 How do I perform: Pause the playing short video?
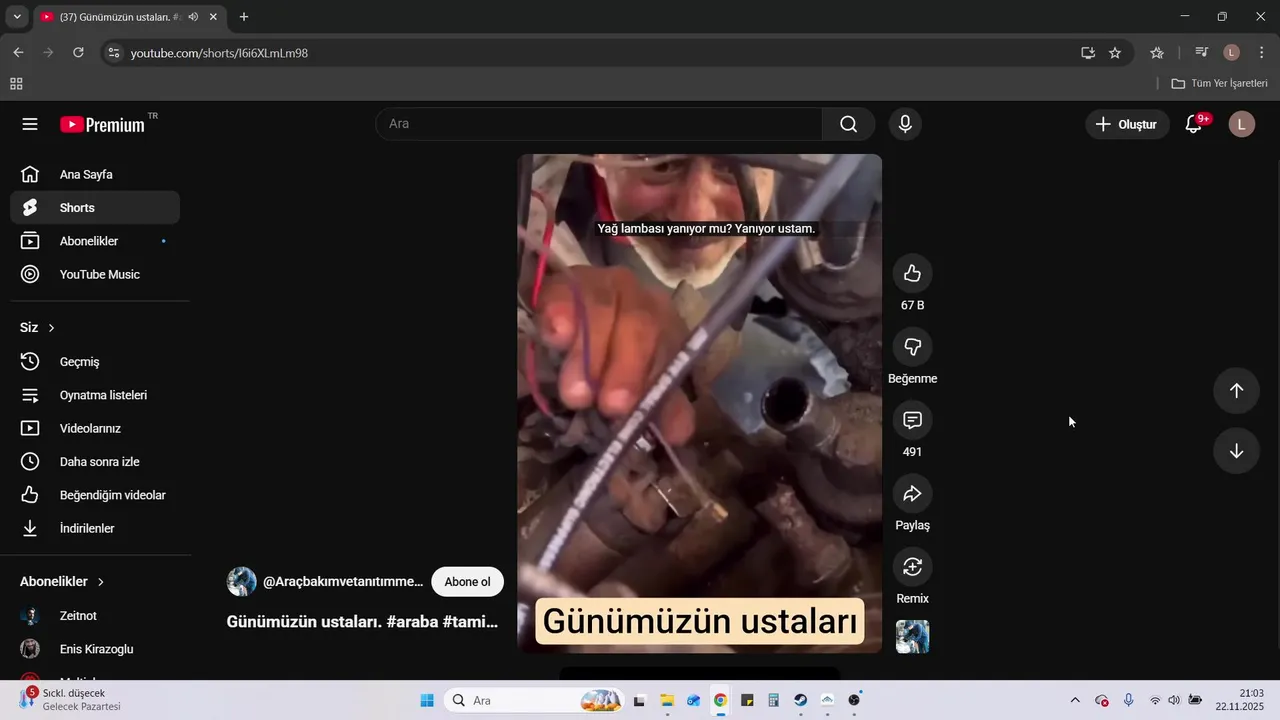699,404
